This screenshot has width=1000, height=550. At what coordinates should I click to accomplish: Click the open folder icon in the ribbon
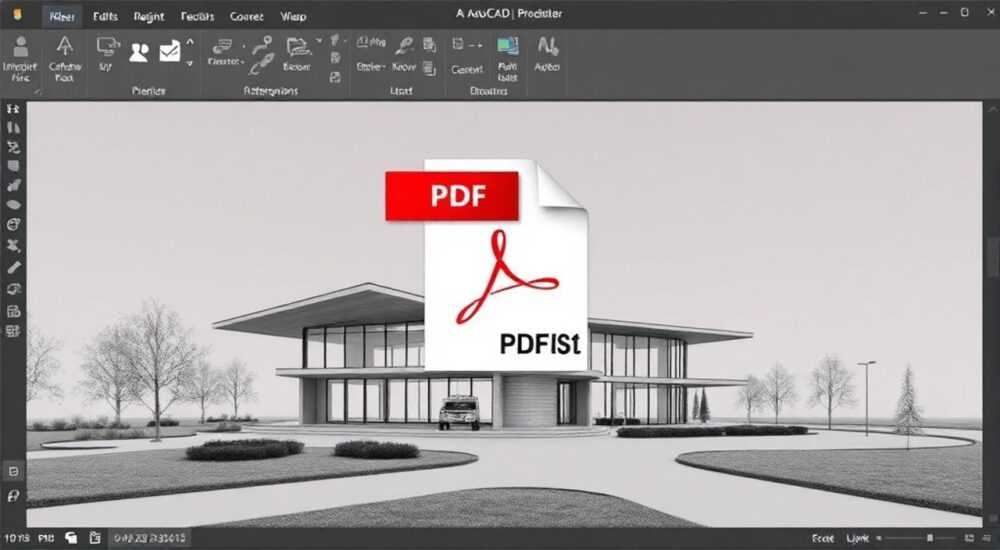[x=297, y=47]
